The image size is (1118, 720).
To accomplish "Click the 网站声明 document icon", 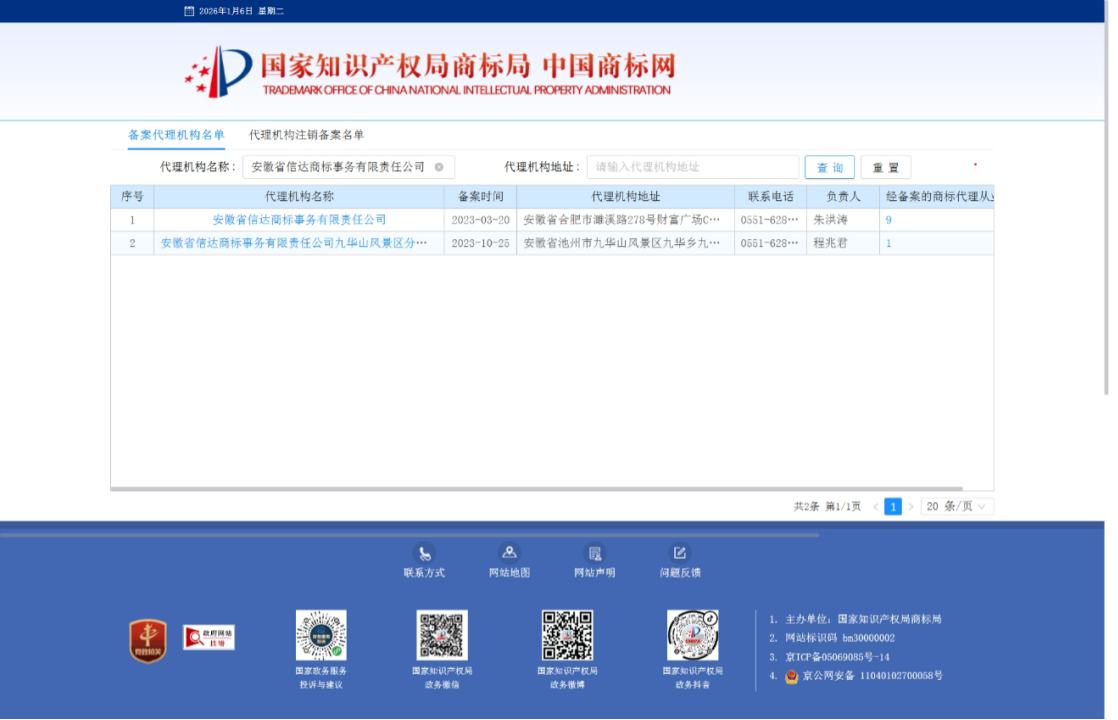I will (595, 553).
